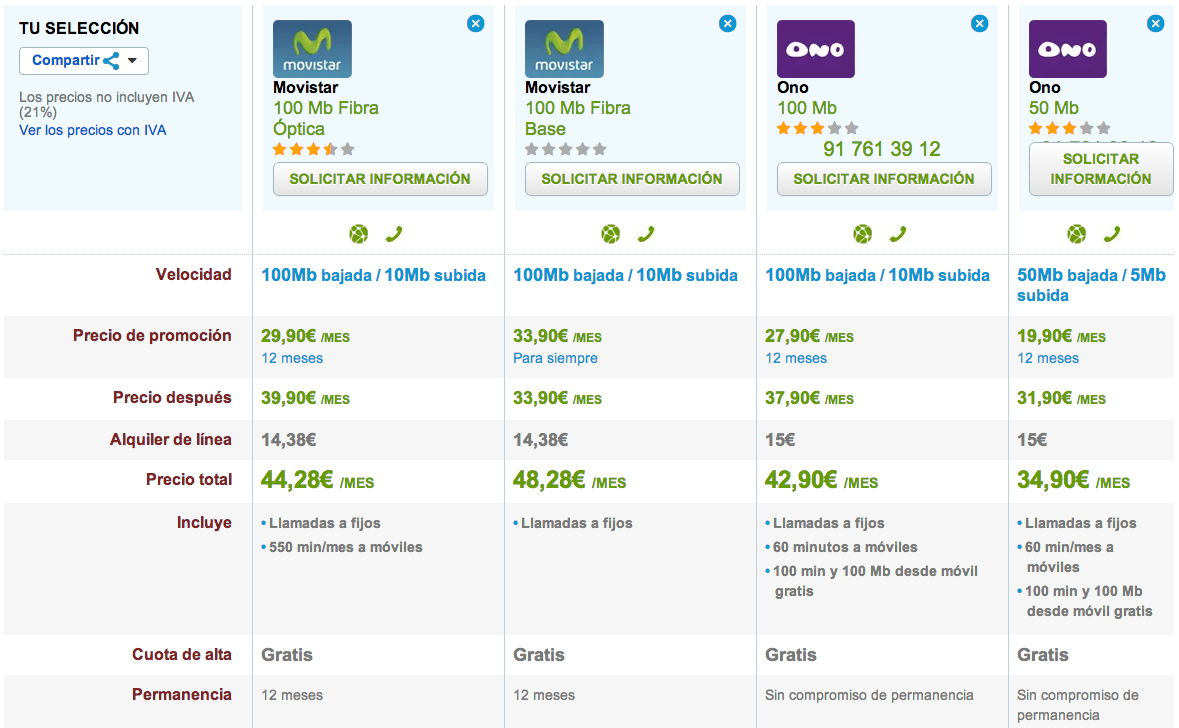1179x728 pixels.
Task: Request information for Ono 50 Mb
Action: click(x=1101, y=168)
